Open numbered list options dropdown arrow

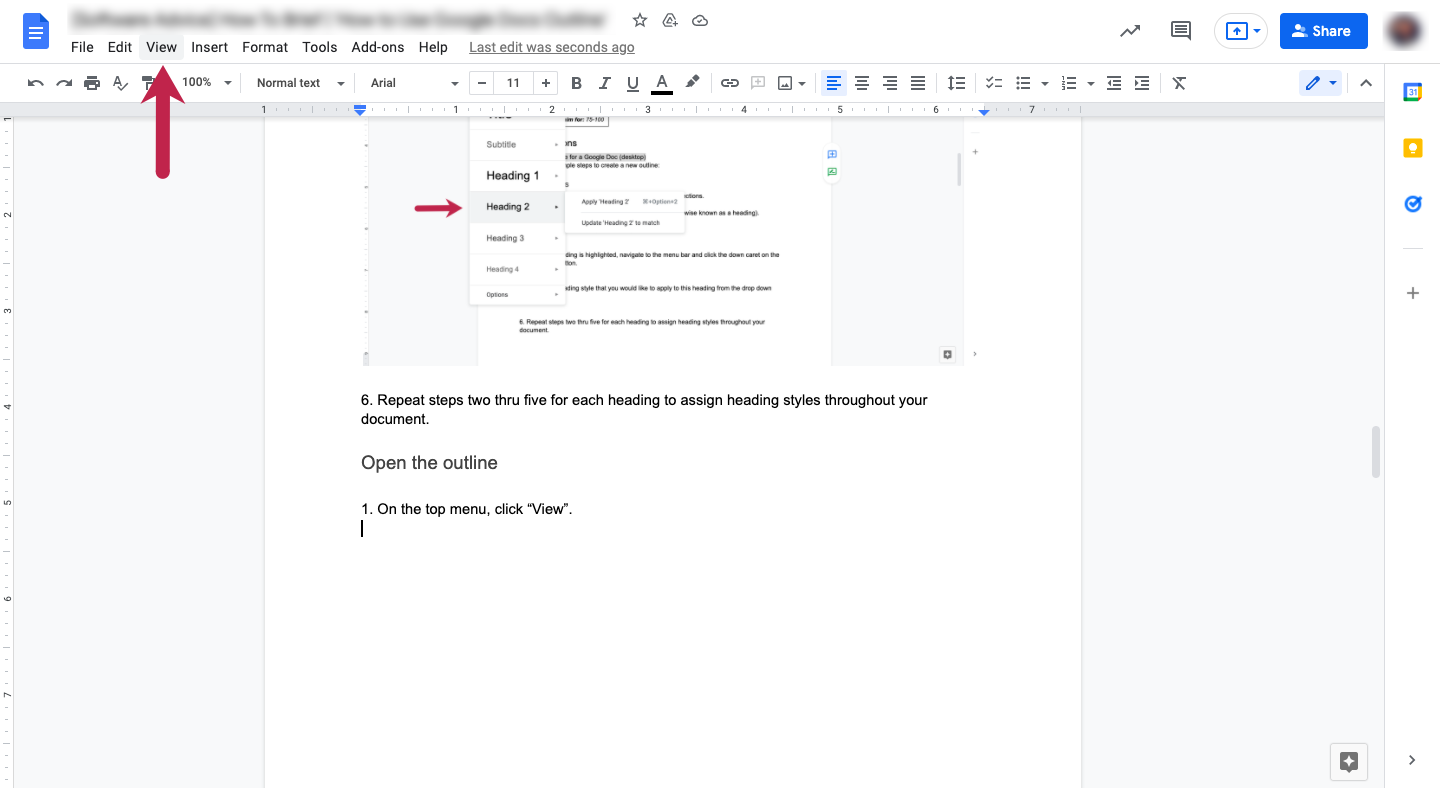[x=1091, y=83]
